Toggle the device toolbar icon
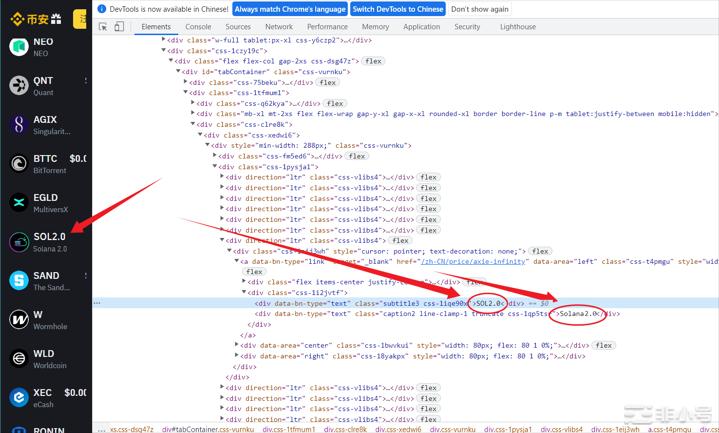The height and width of the screenshot is (433, 719). coord(119,27)
